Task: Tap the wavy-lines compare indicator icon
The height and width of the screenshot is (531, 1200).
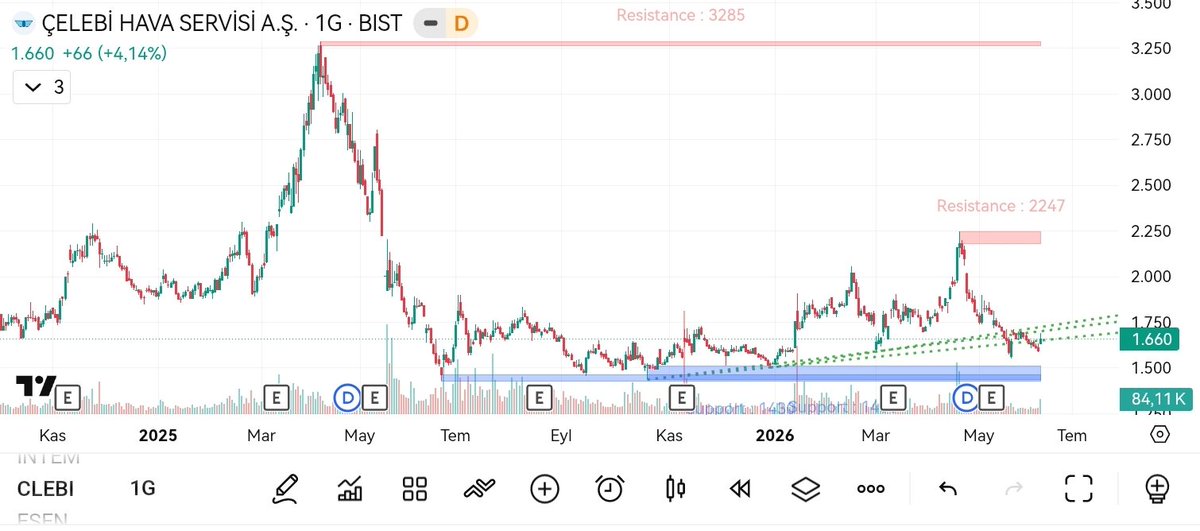Action: [479, 489]
